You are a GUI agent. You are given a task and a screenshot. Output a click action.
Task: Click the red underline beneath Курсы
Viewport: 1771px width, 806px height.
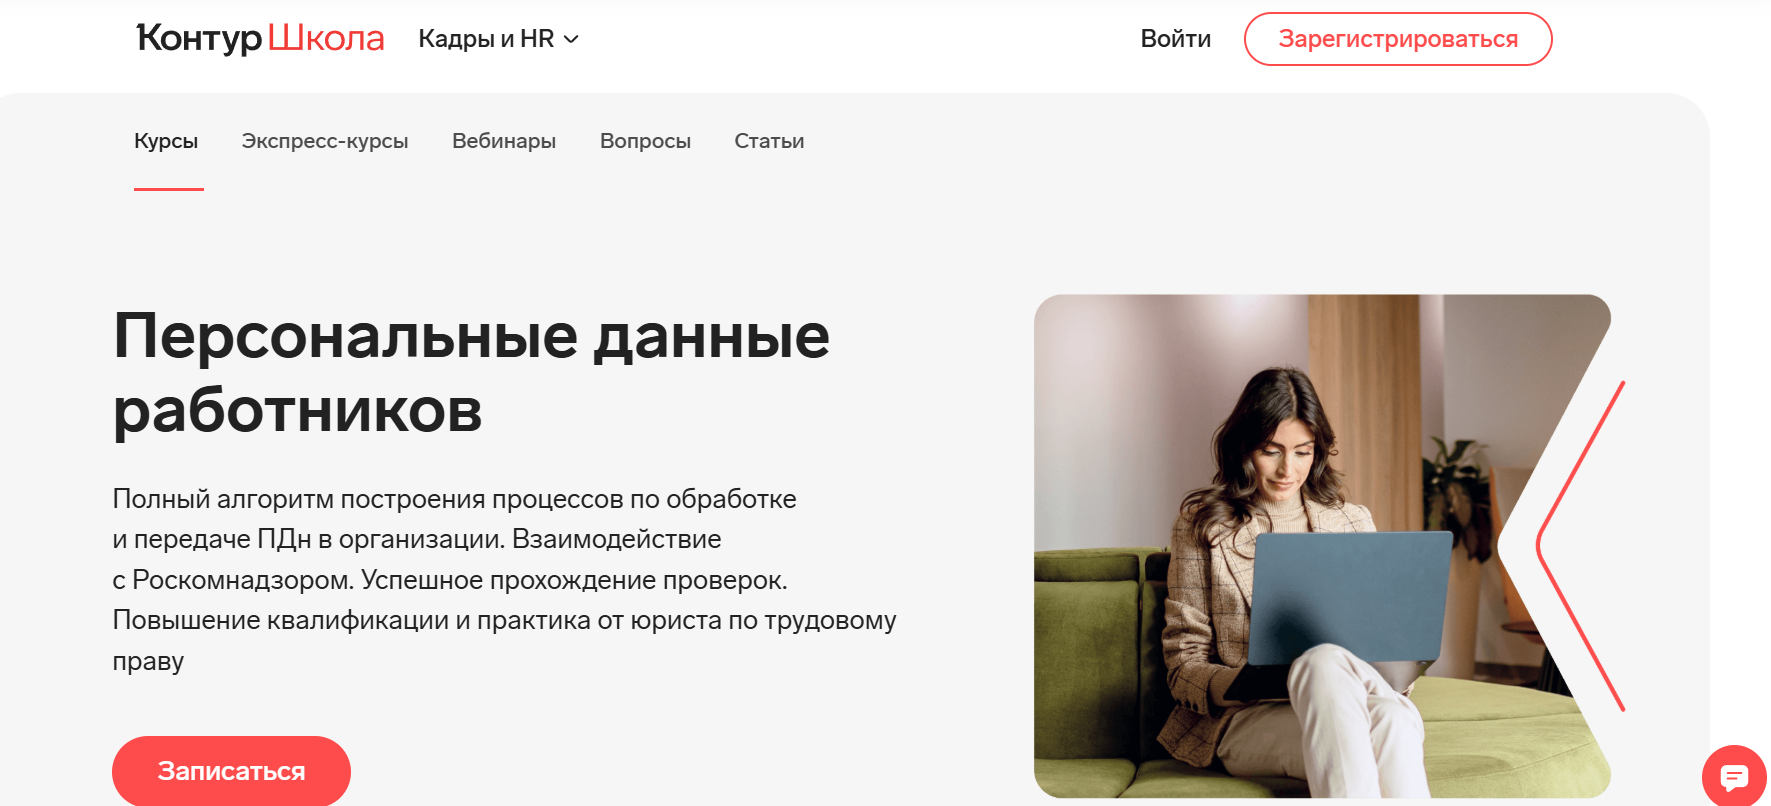[169, 188]
